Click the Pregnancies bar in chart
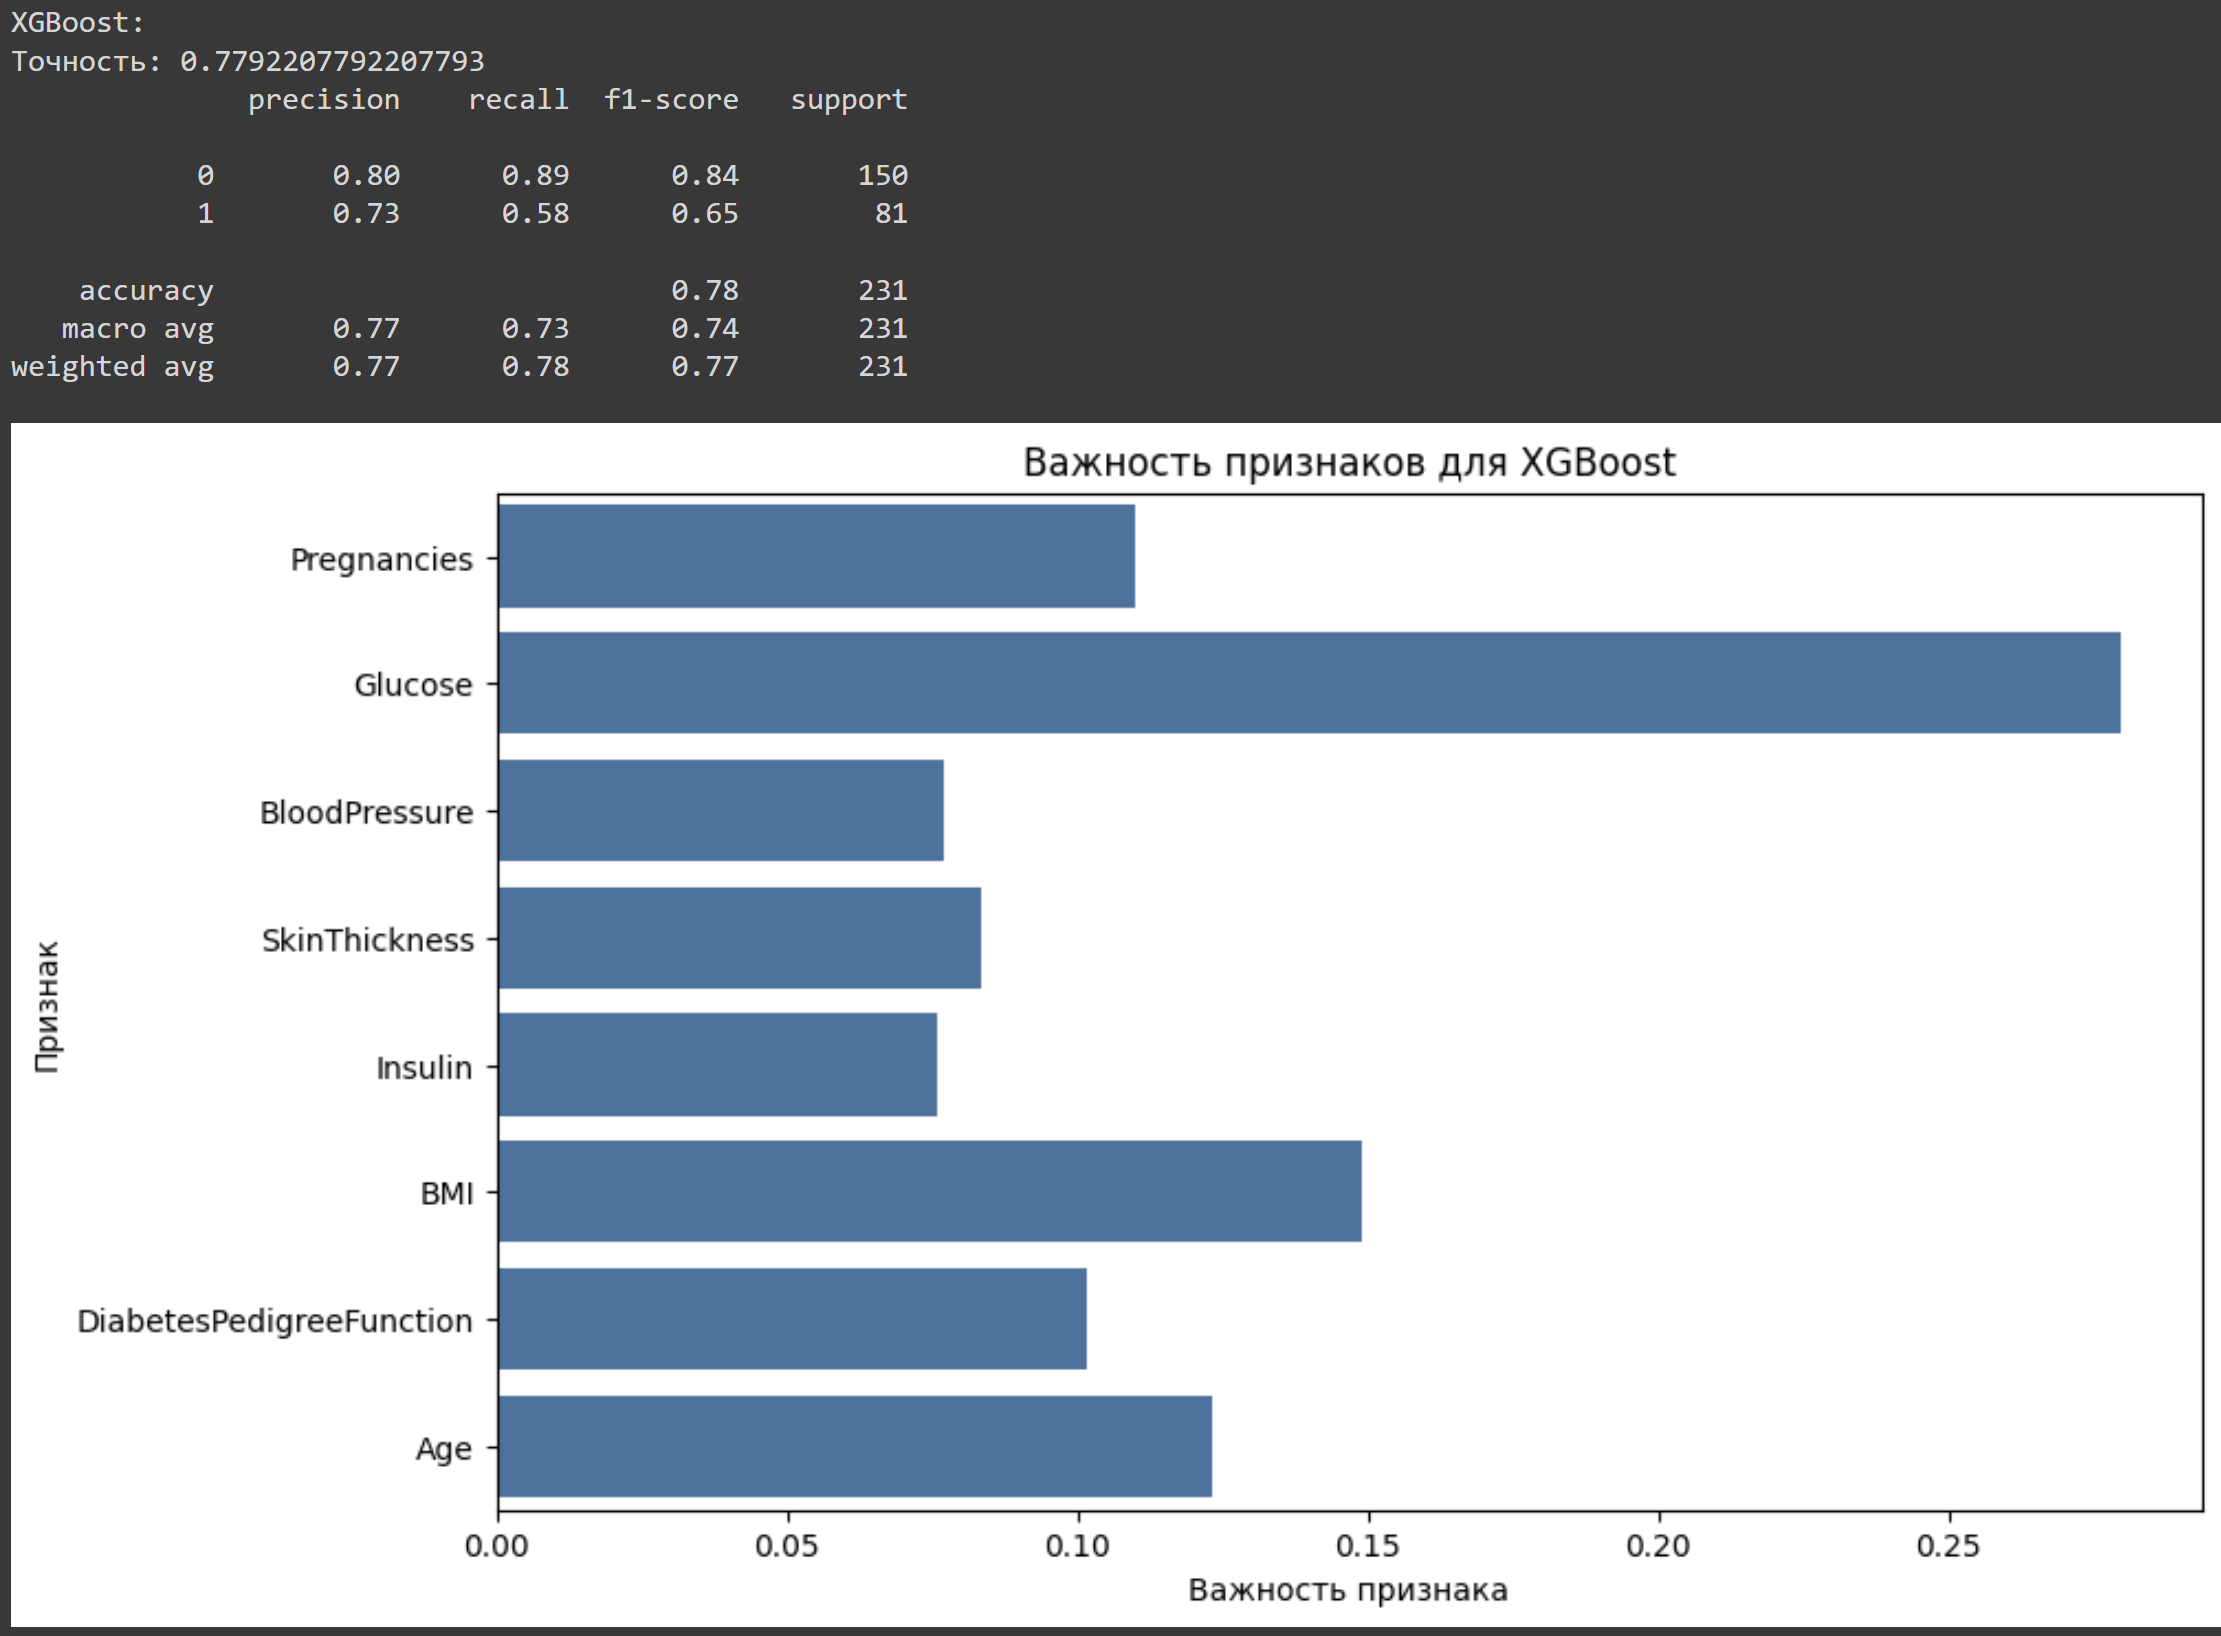Screen dimensions: 2221x1636 tap(816, 556)
